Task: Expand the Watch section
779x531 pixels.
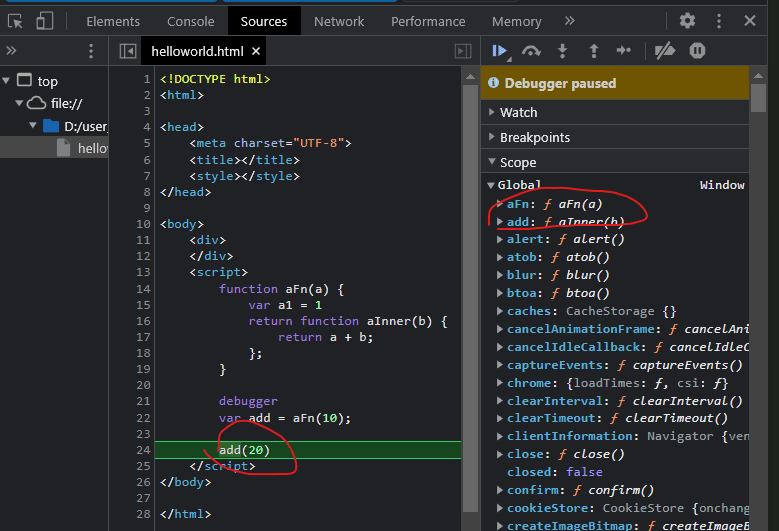Action: 518,113
